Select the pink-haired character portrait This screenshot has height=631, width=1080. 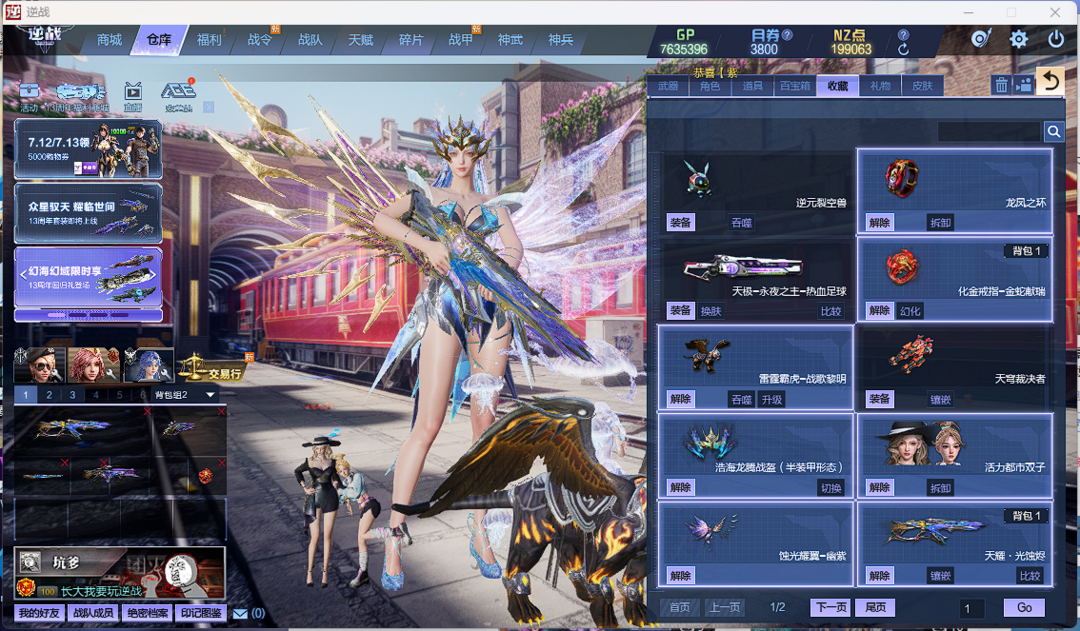(94, 365)
